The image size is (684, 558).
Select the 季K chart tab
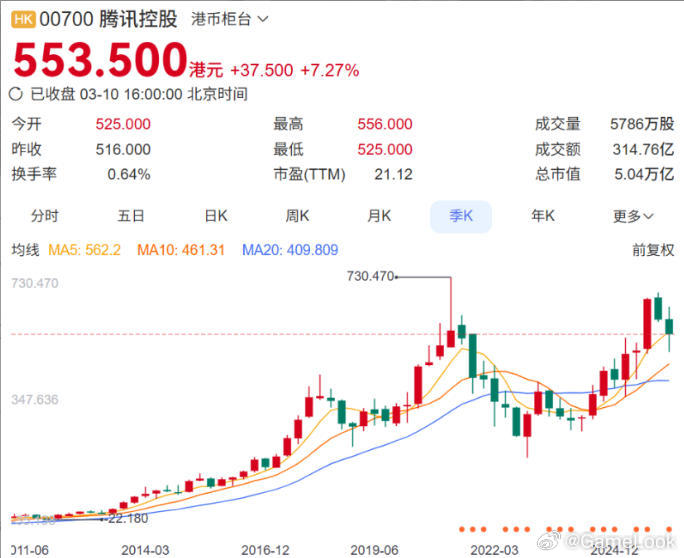click(461, 216)
